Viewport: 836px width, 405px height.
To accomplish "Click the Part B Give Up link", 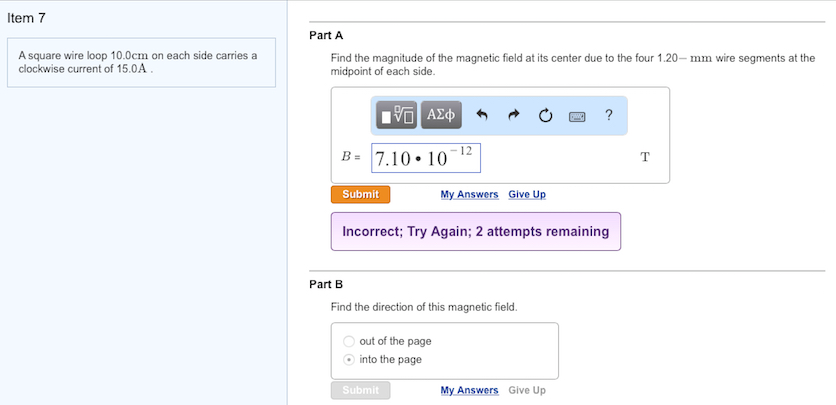I will click(x=527, y=390).
